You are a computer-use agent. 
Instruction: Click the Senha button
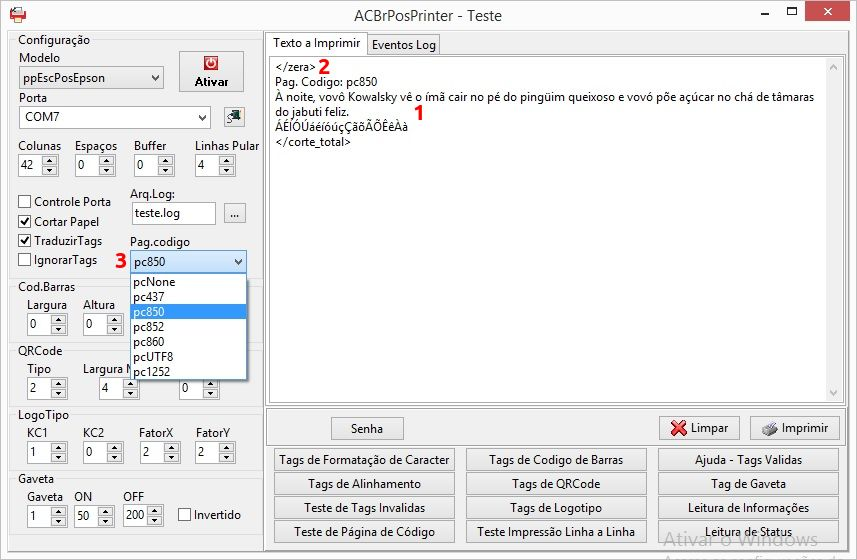click(367, 428)
